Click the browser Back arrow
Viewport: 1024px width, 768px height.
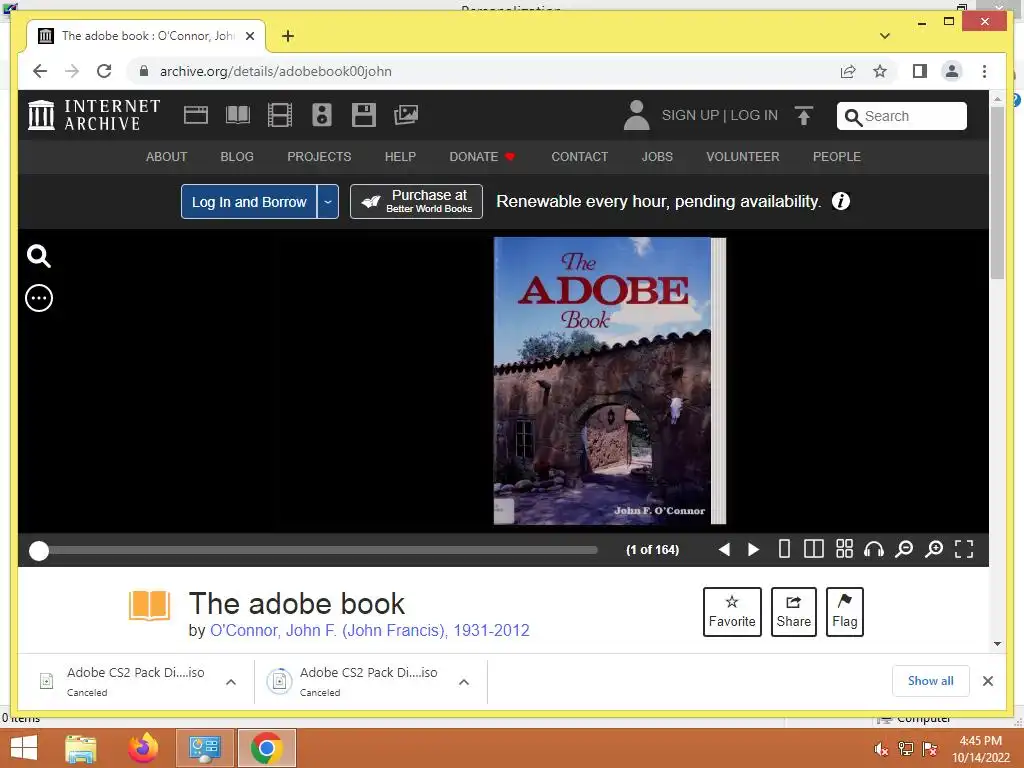pyautogui.click(x=40, y=71)
